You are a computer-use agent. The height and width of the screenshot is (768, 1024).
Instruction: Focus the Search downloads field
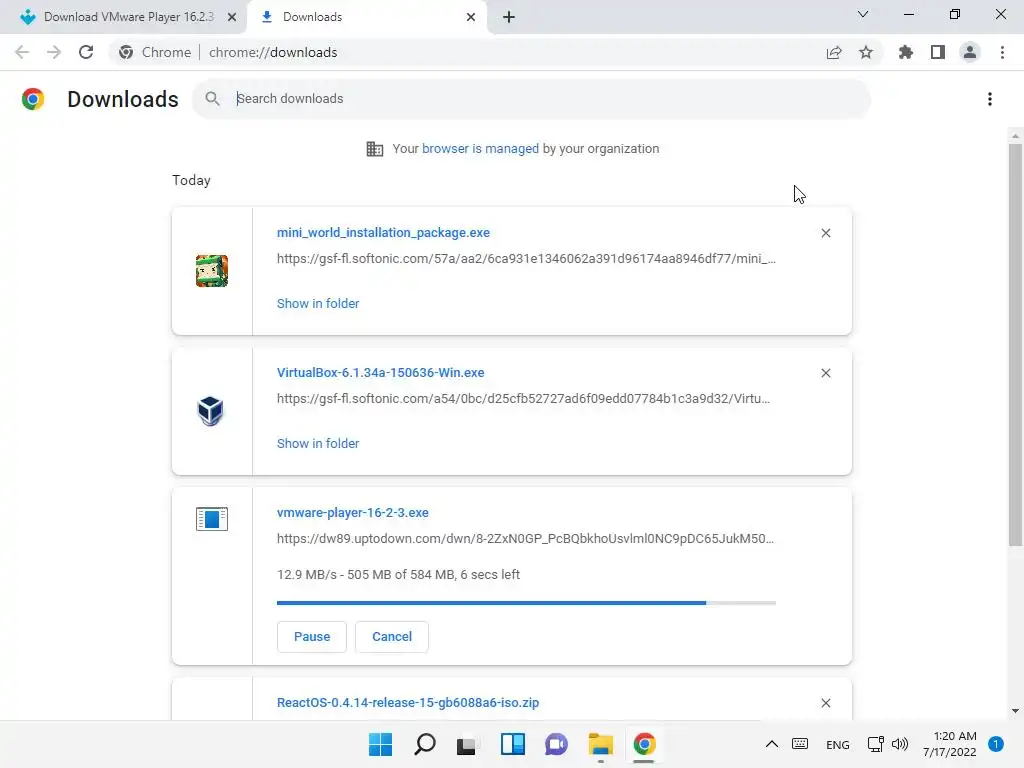coord(532,99)
